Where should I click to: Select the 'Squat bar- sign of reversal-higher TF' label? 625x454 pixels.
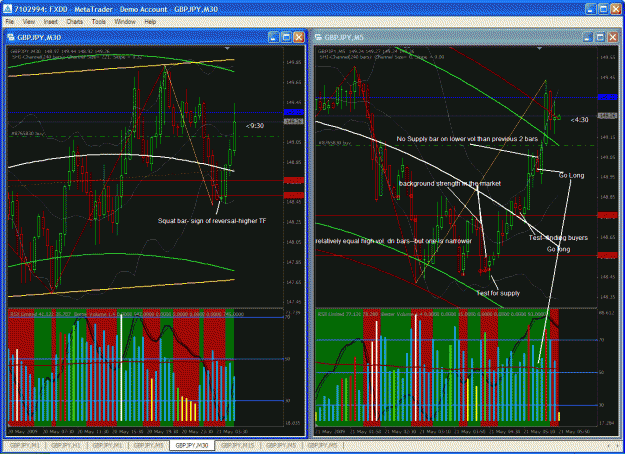click(212, 221)
